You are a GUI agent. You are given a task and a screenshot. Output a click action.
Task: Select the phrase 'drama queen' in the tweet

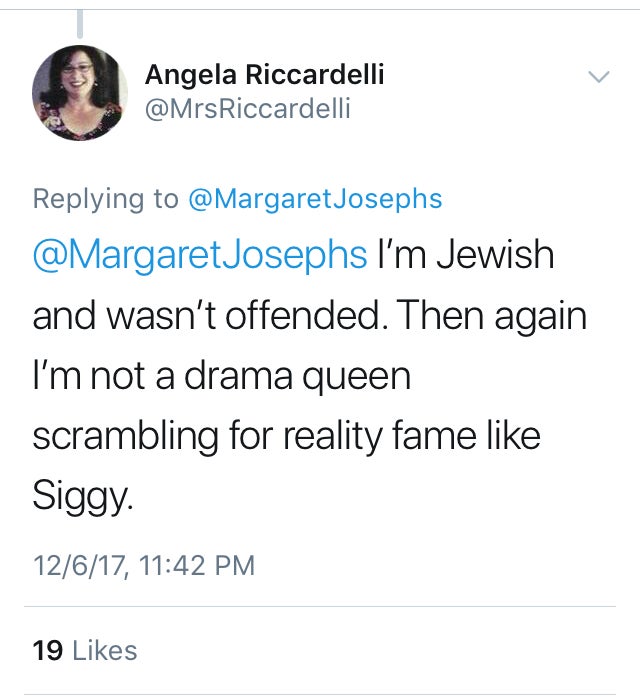(x=297, y=377)
